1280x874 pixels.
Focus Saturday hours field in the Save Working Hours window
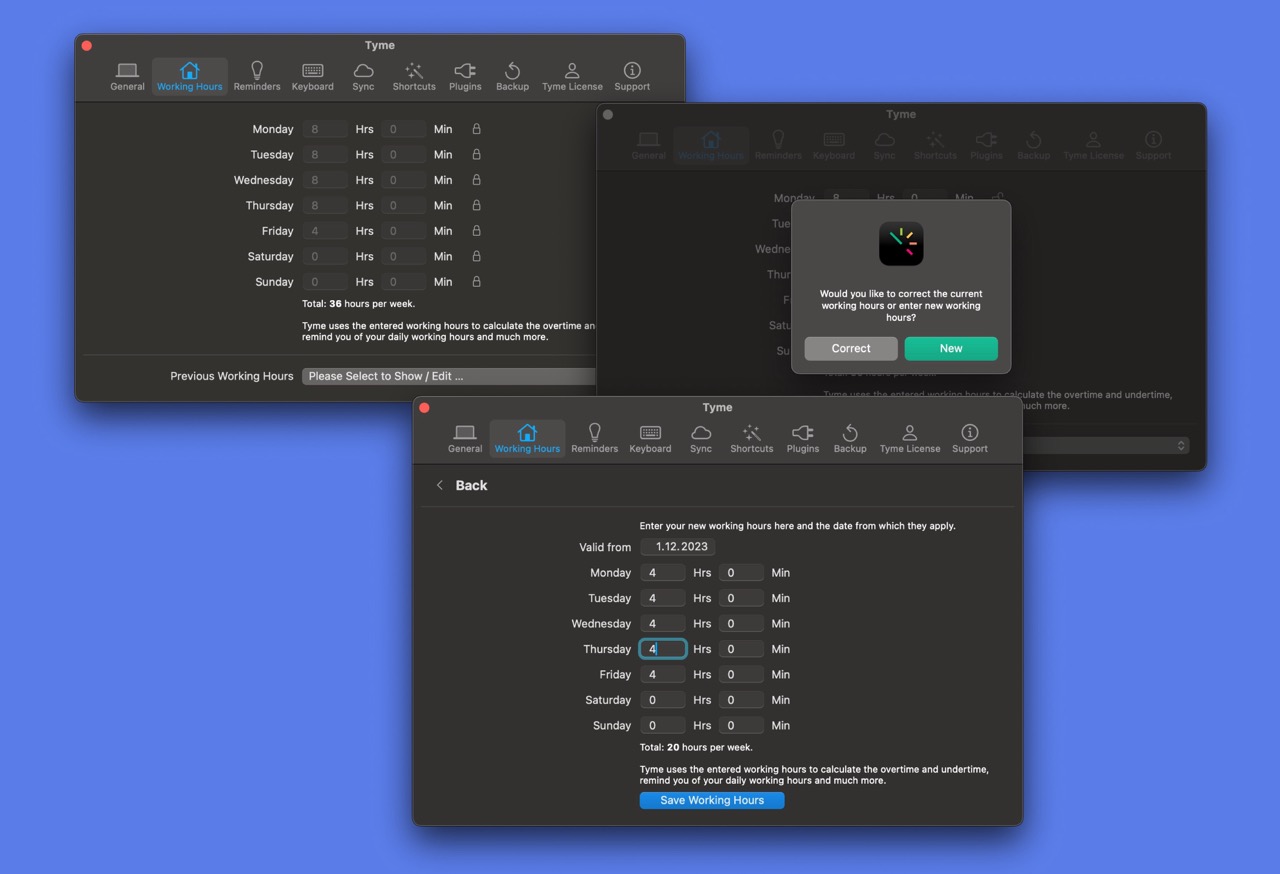click(663, 700)
